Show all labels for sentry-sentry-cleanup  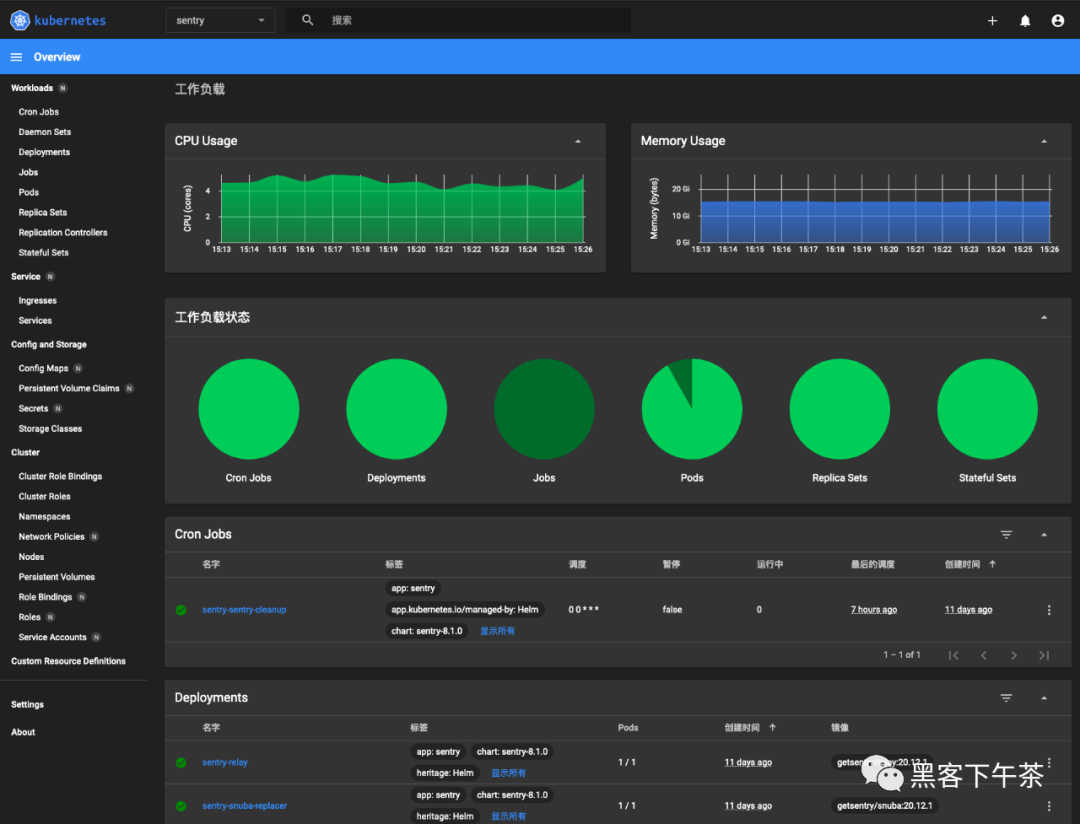click(497, 631)
